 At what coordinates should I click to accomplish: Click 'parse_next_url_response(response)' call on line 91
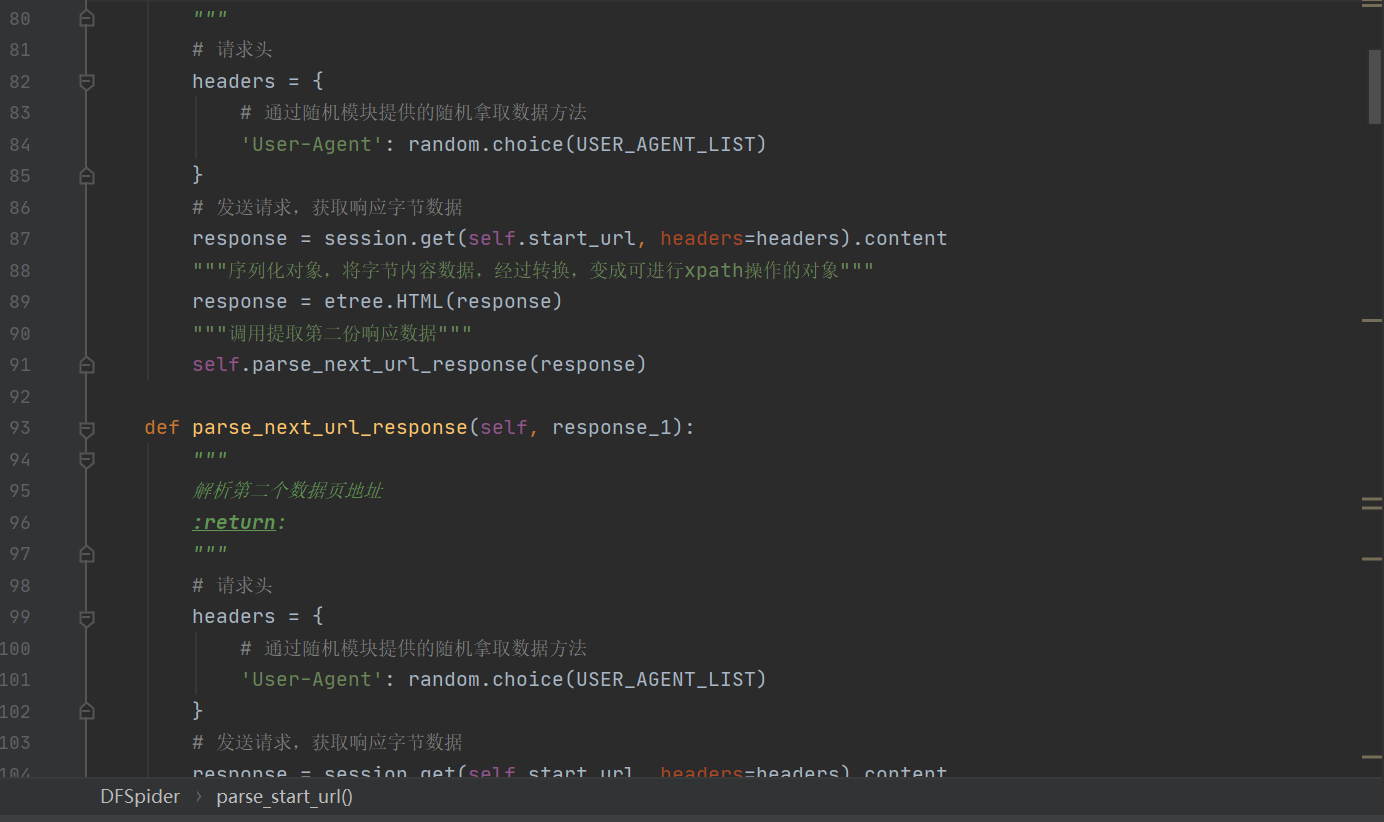click(x=450, y=364)
